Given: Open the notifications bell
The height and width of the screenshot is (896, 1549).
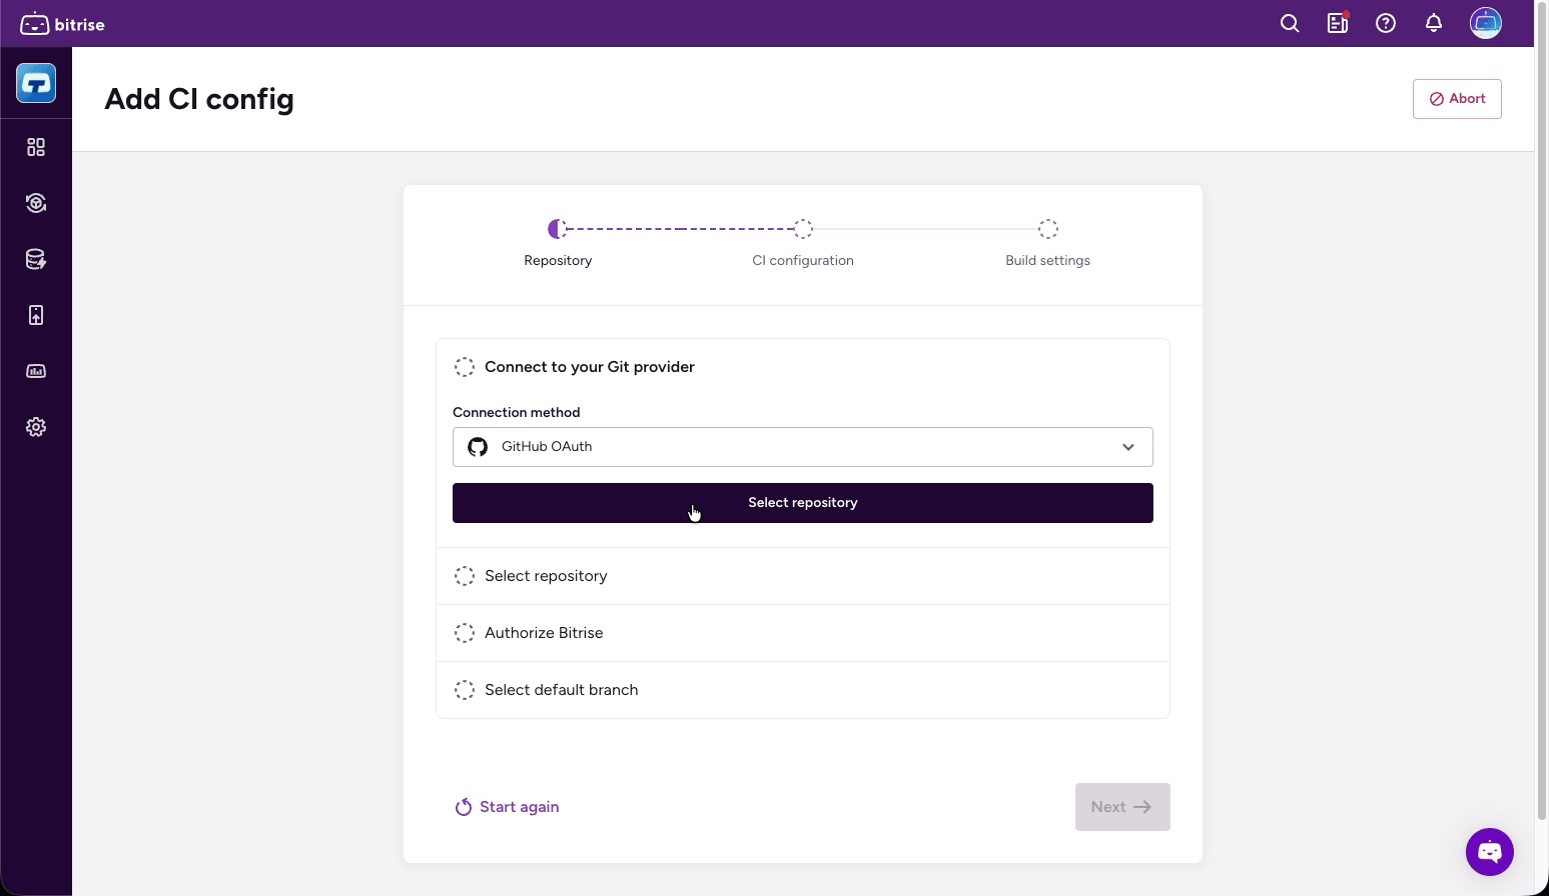Looking at the screenshot, I should click(1434, 23).
